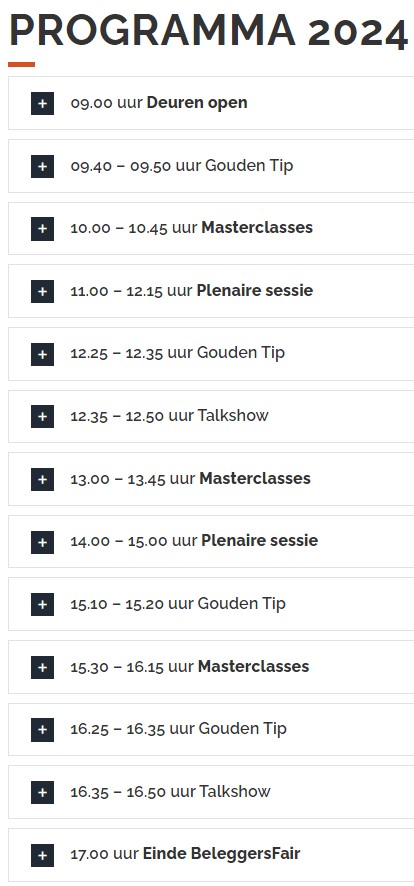The height and width of the screenshot is (886, 414).
Task: Click plus icon beside 15.30 – 16.15 Masterclasses
Action: click(42, 667)
